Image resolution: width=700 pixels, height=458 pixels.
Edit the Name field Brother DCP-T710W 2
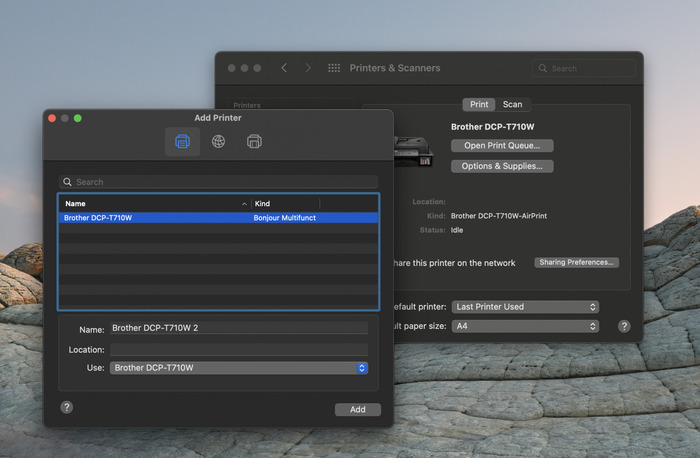click(239, 328)
